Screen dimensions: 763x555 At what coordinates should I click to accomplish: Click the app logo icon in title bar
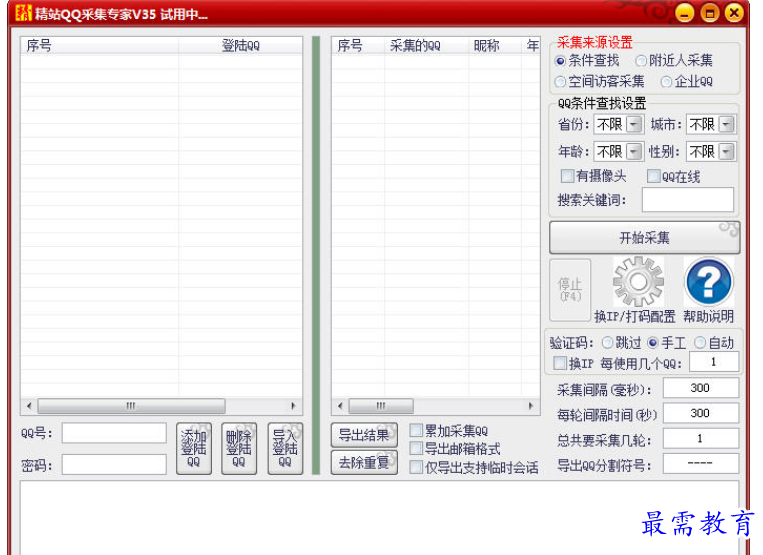[x=23, y=13]
